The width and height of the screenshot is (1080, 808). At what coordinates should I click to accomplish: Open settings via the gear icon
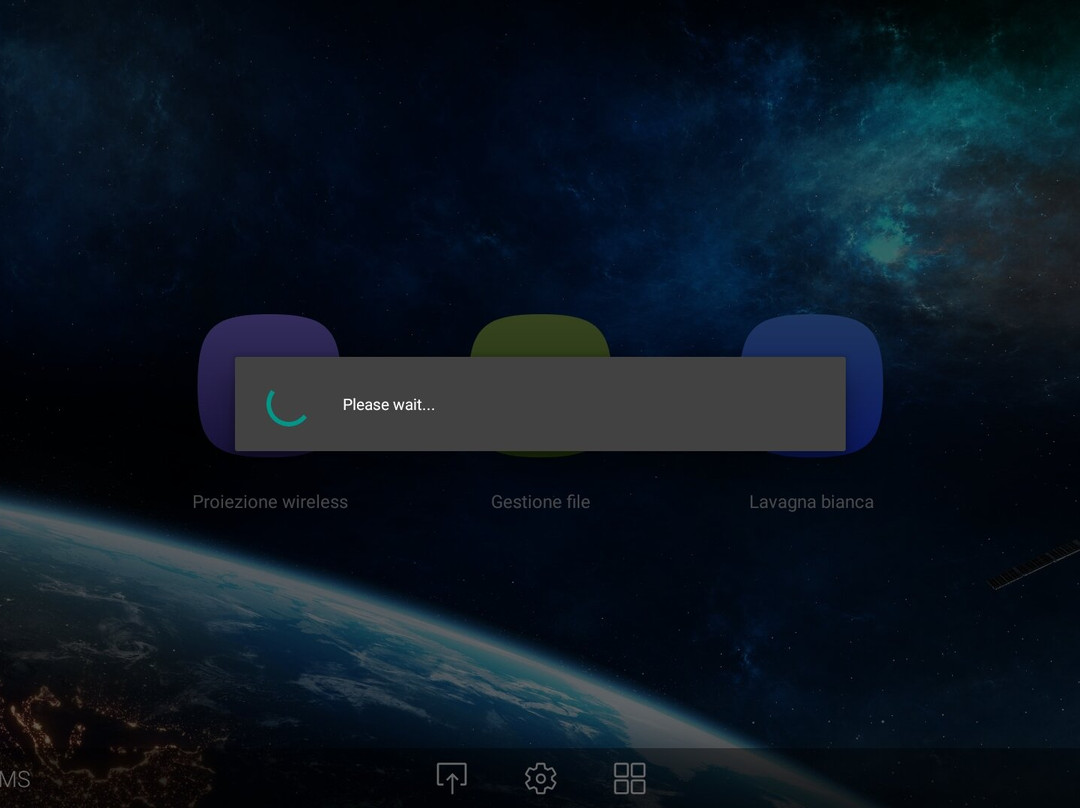tap(541, 778)
